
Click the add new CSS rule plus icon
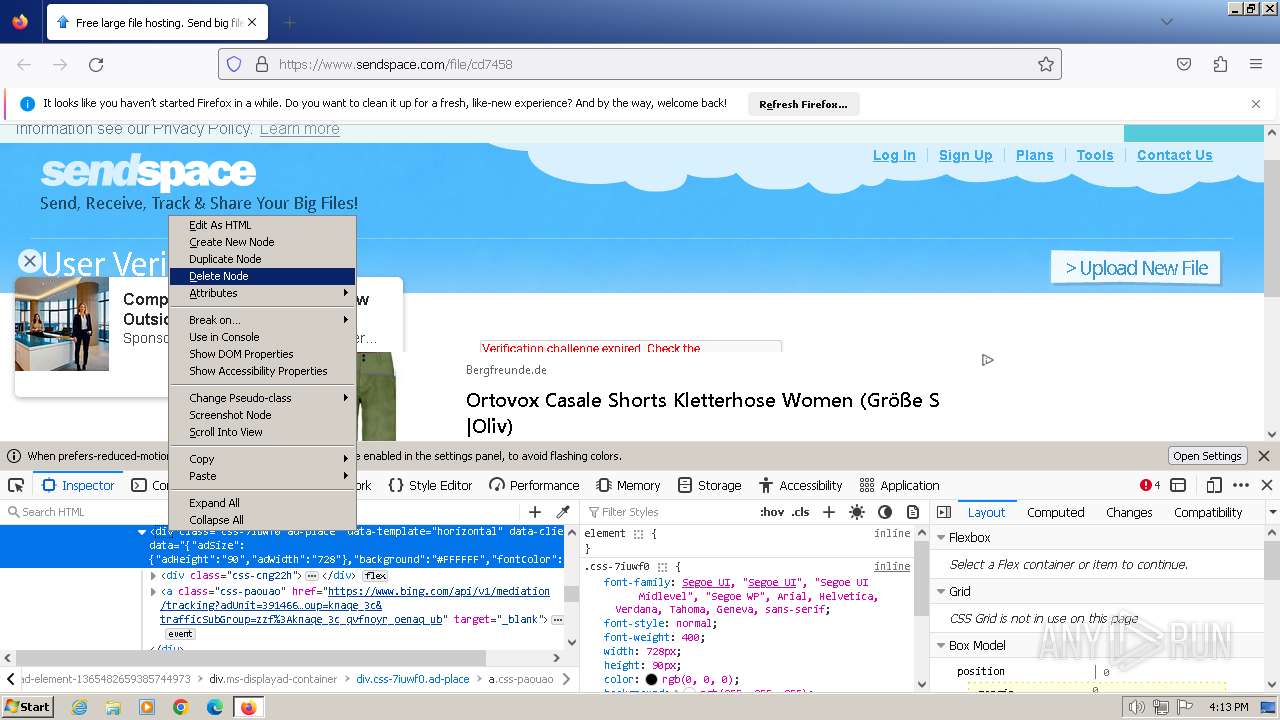[828, 512]
